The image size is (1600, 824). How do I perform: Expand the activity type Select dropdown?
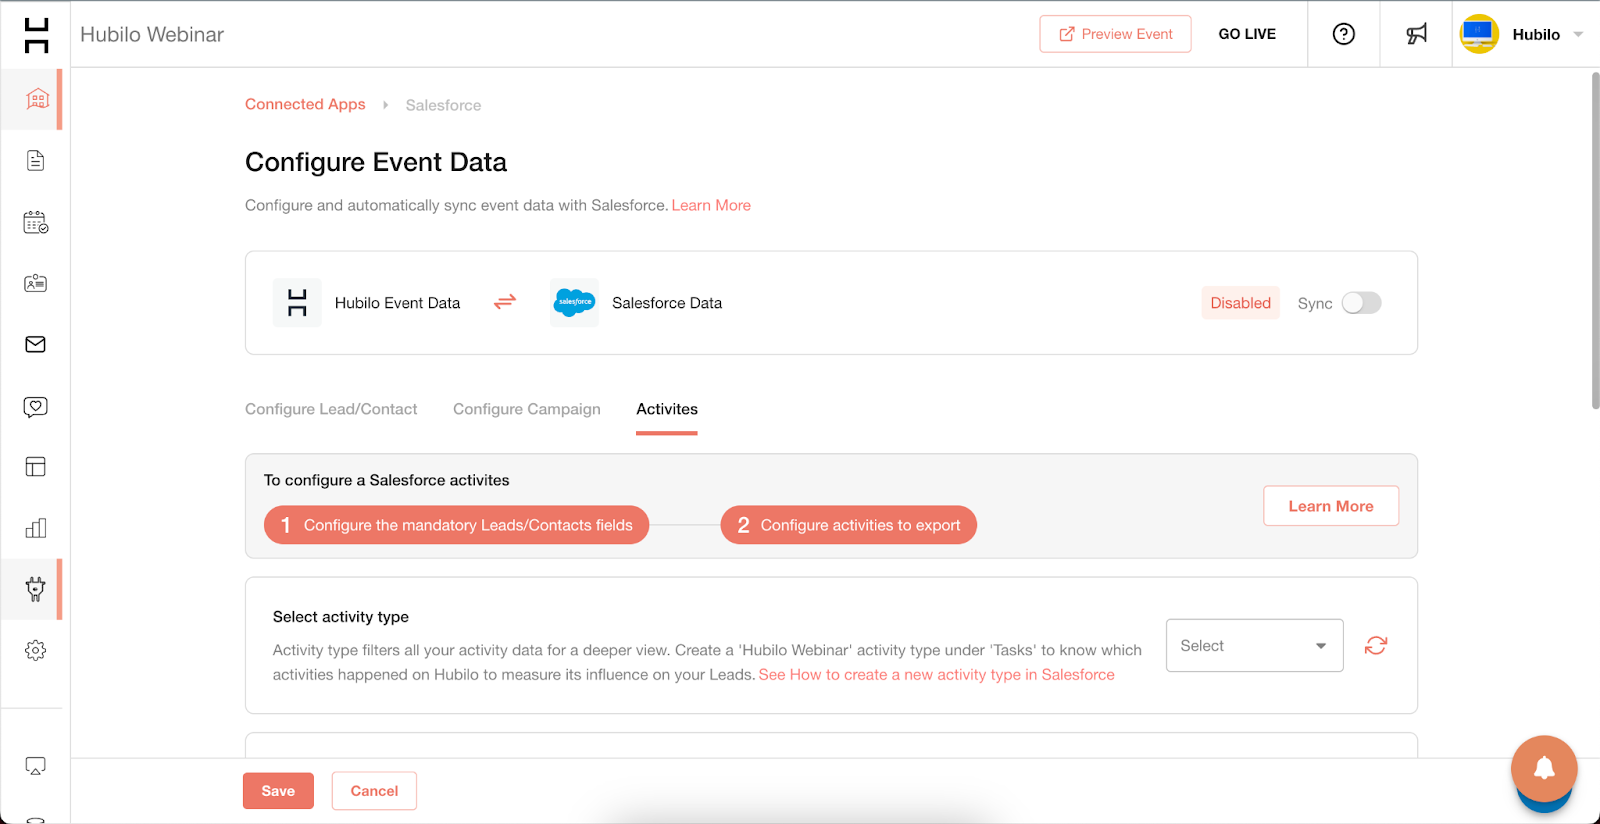[x=1254, y=646]
